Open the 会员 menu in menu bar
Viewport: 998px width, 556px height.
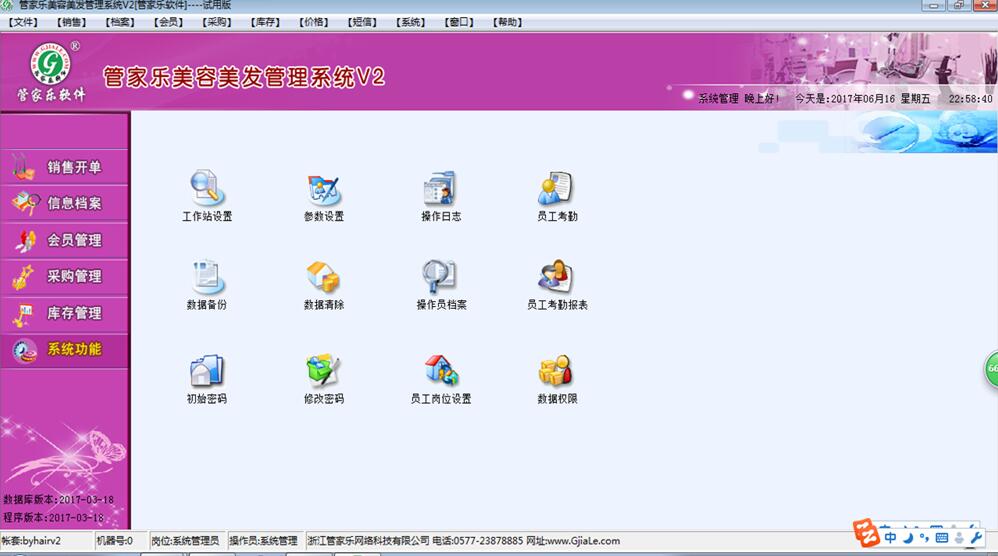(169, 22)
